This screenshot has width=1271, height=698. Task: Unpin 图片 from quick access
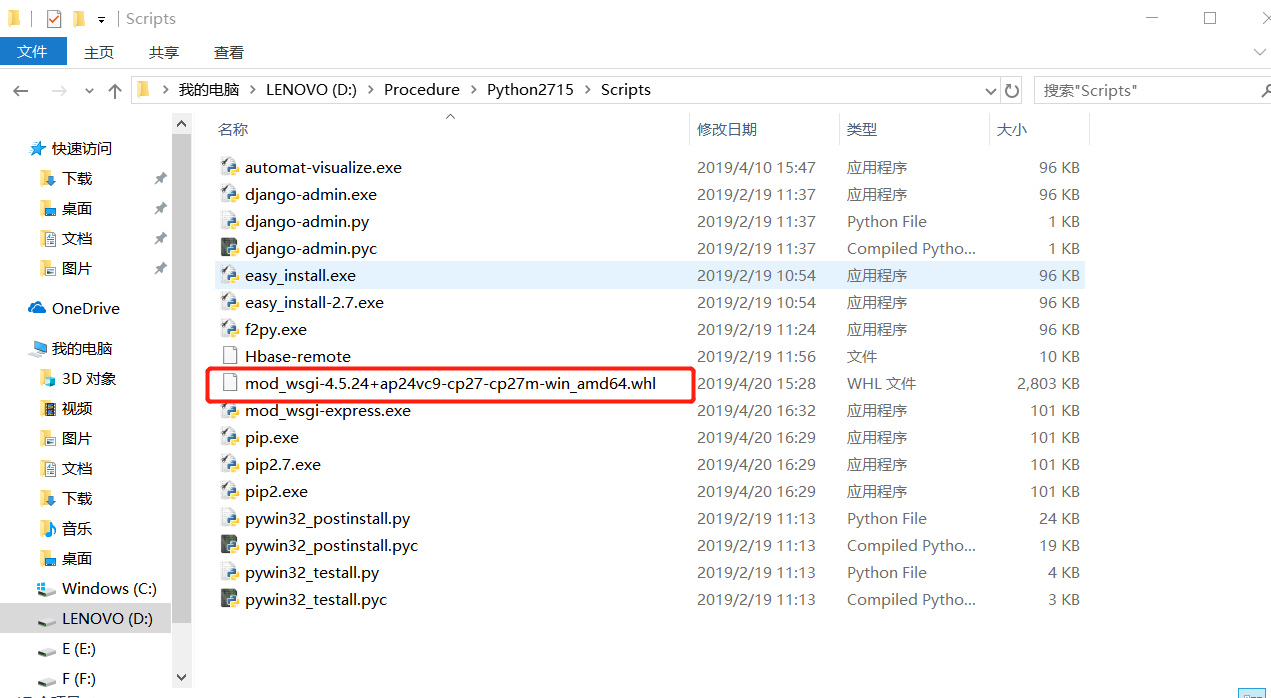click(159, 268)
